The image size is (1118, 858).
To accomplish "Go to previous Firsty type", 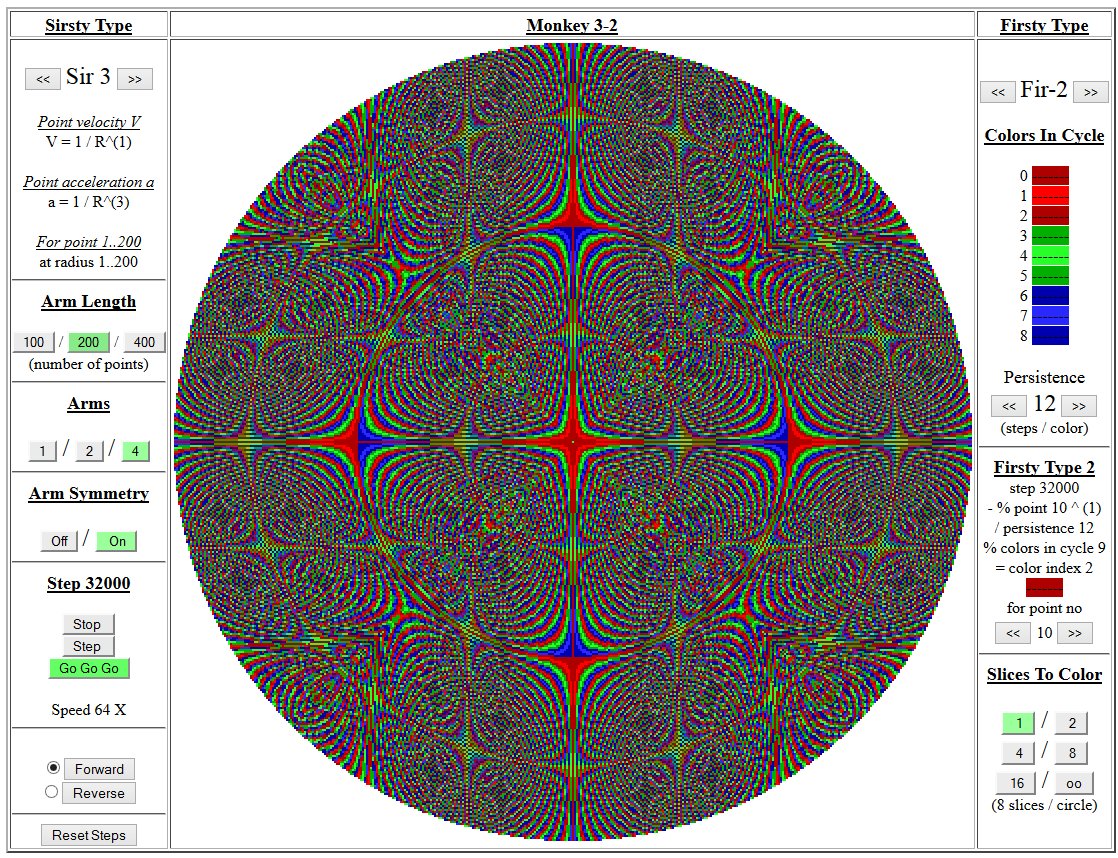I will pos(998,92).
